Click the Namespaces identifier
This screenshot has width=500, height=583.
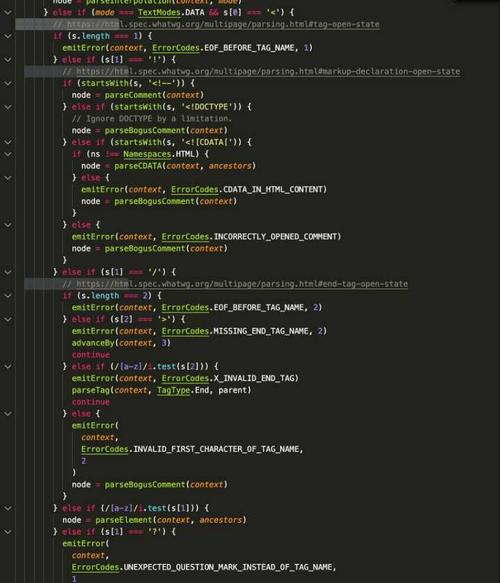click(147, 154)
